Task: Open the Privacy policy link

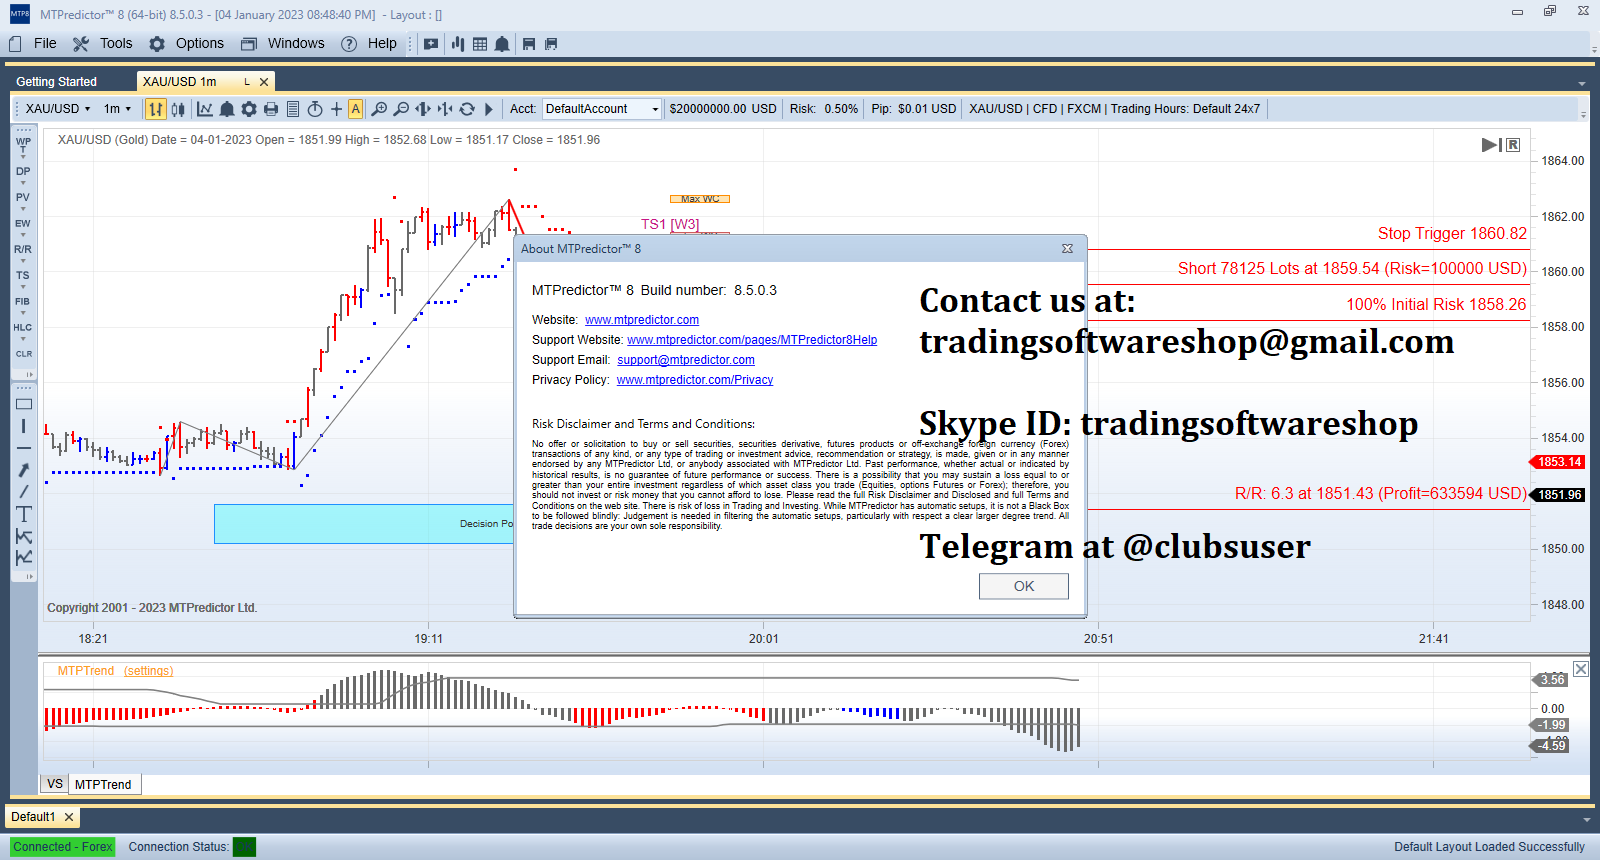Action: coord(695,380)
